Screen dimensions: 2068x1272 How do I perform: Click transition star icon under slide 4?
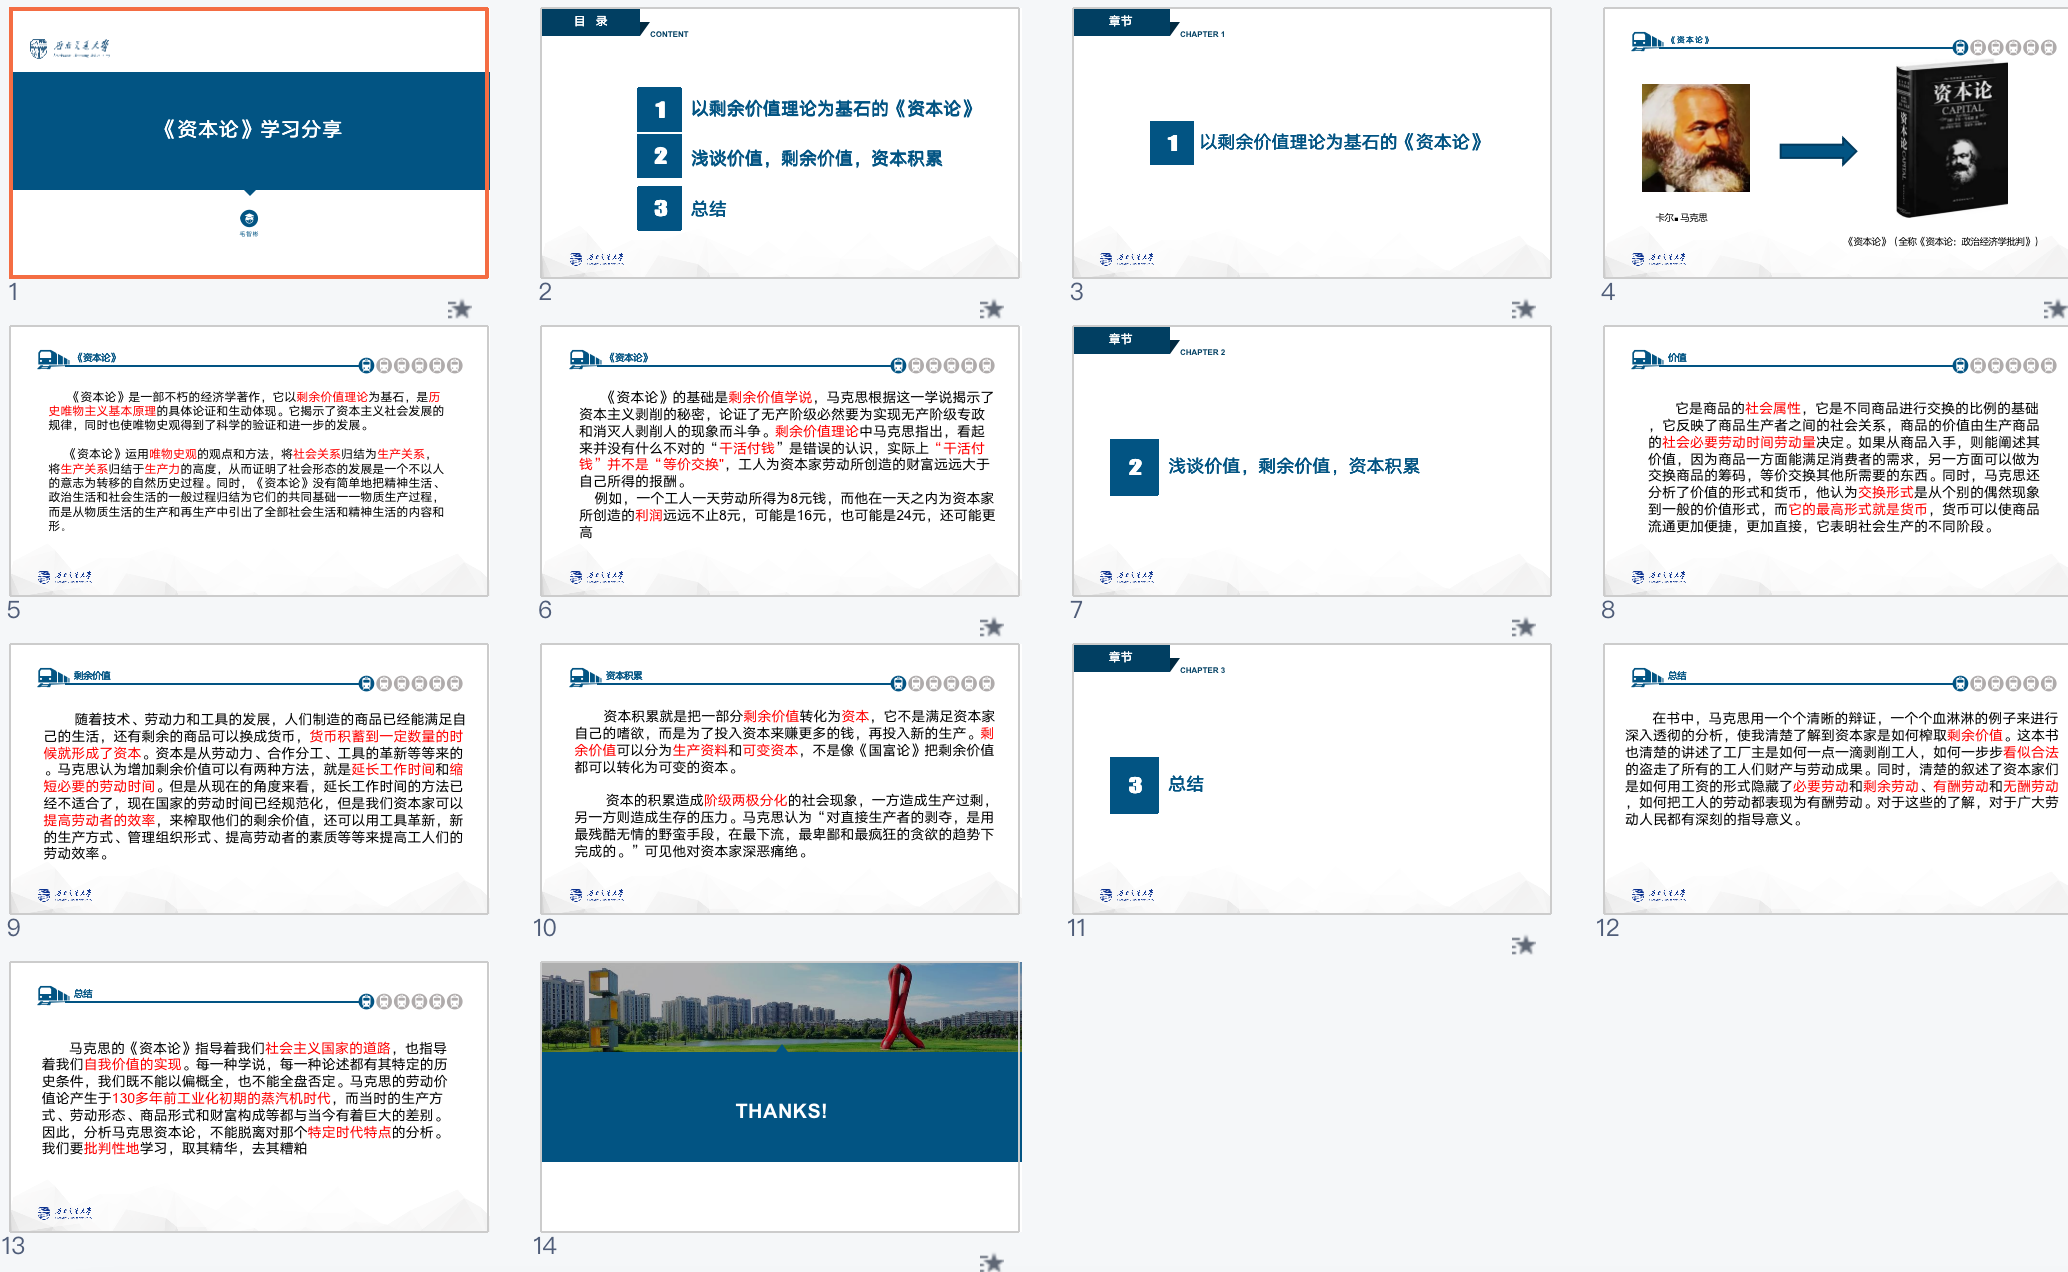click(2054, 309)
